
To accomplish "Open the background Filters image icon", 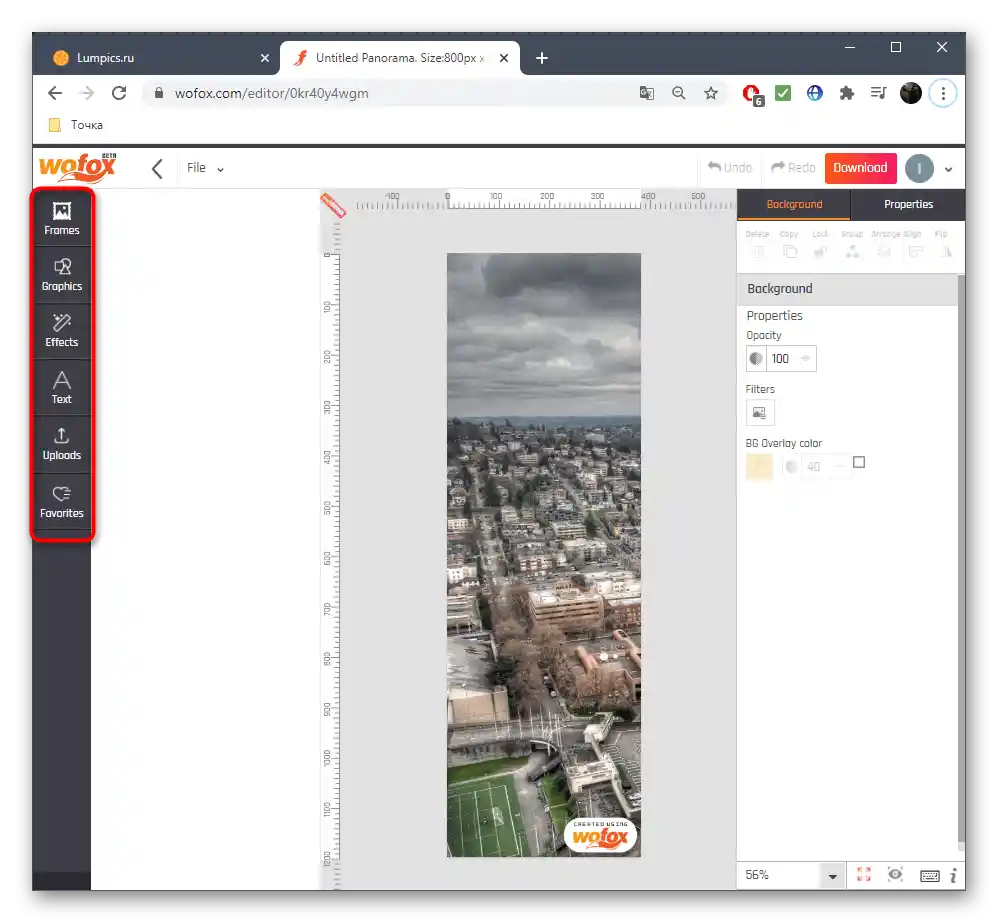I will coord(760,412).
